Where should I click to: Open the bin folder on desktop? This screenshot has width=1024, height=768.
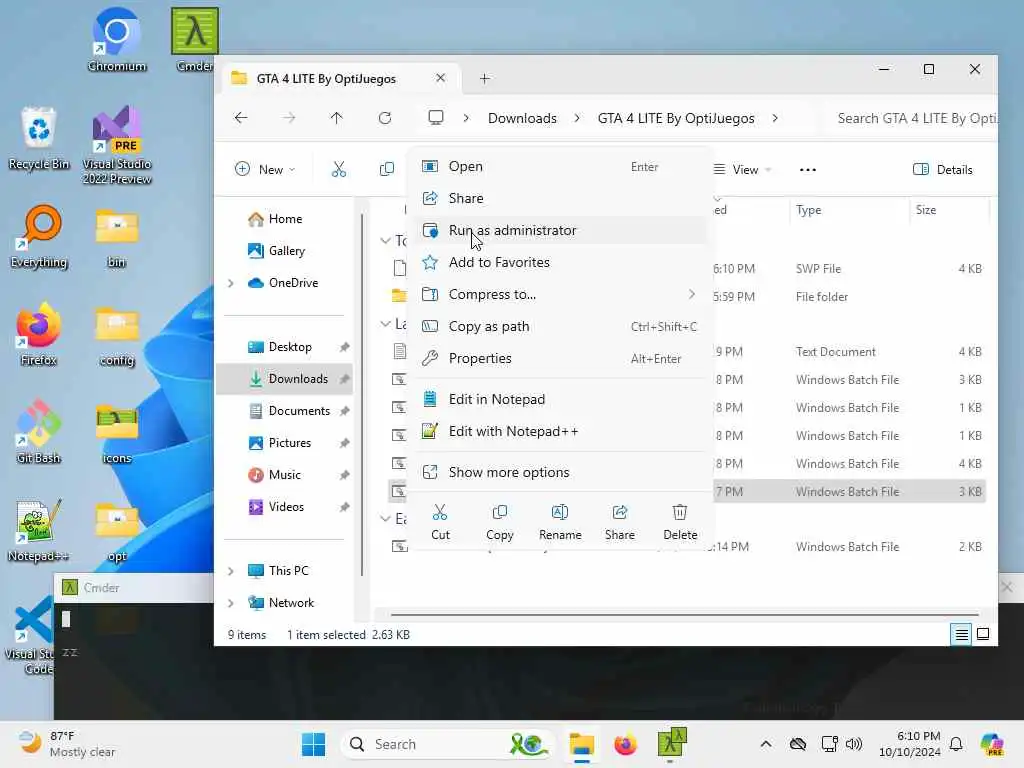[117, 236]
